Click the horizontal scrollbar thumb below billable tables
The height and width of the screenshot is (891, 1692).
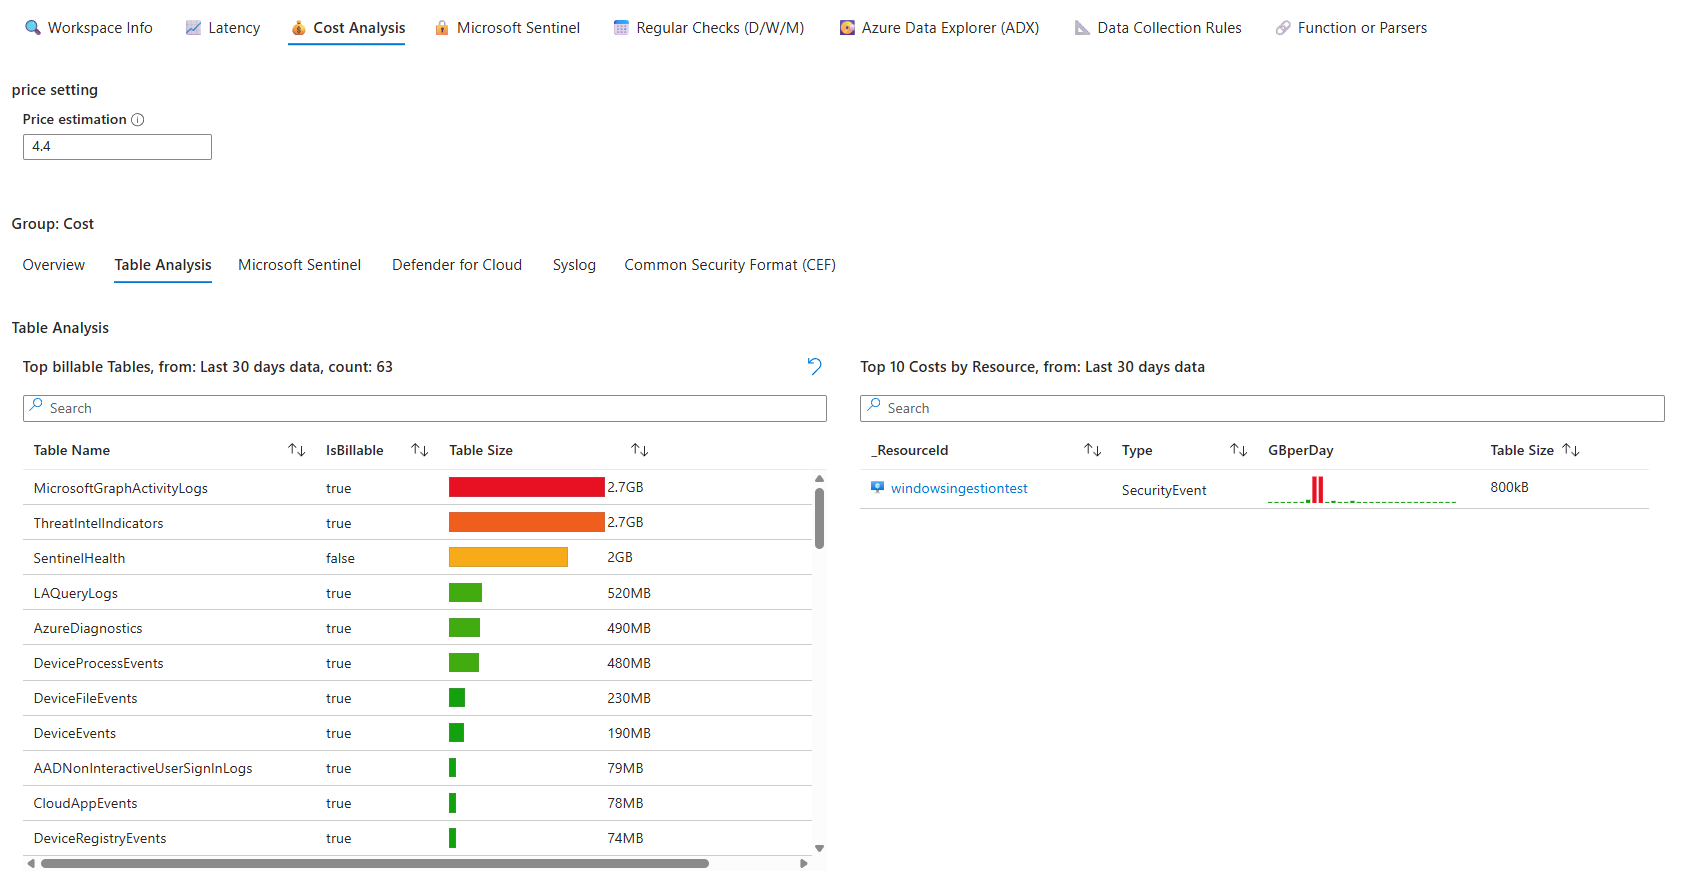coord(375,864)
